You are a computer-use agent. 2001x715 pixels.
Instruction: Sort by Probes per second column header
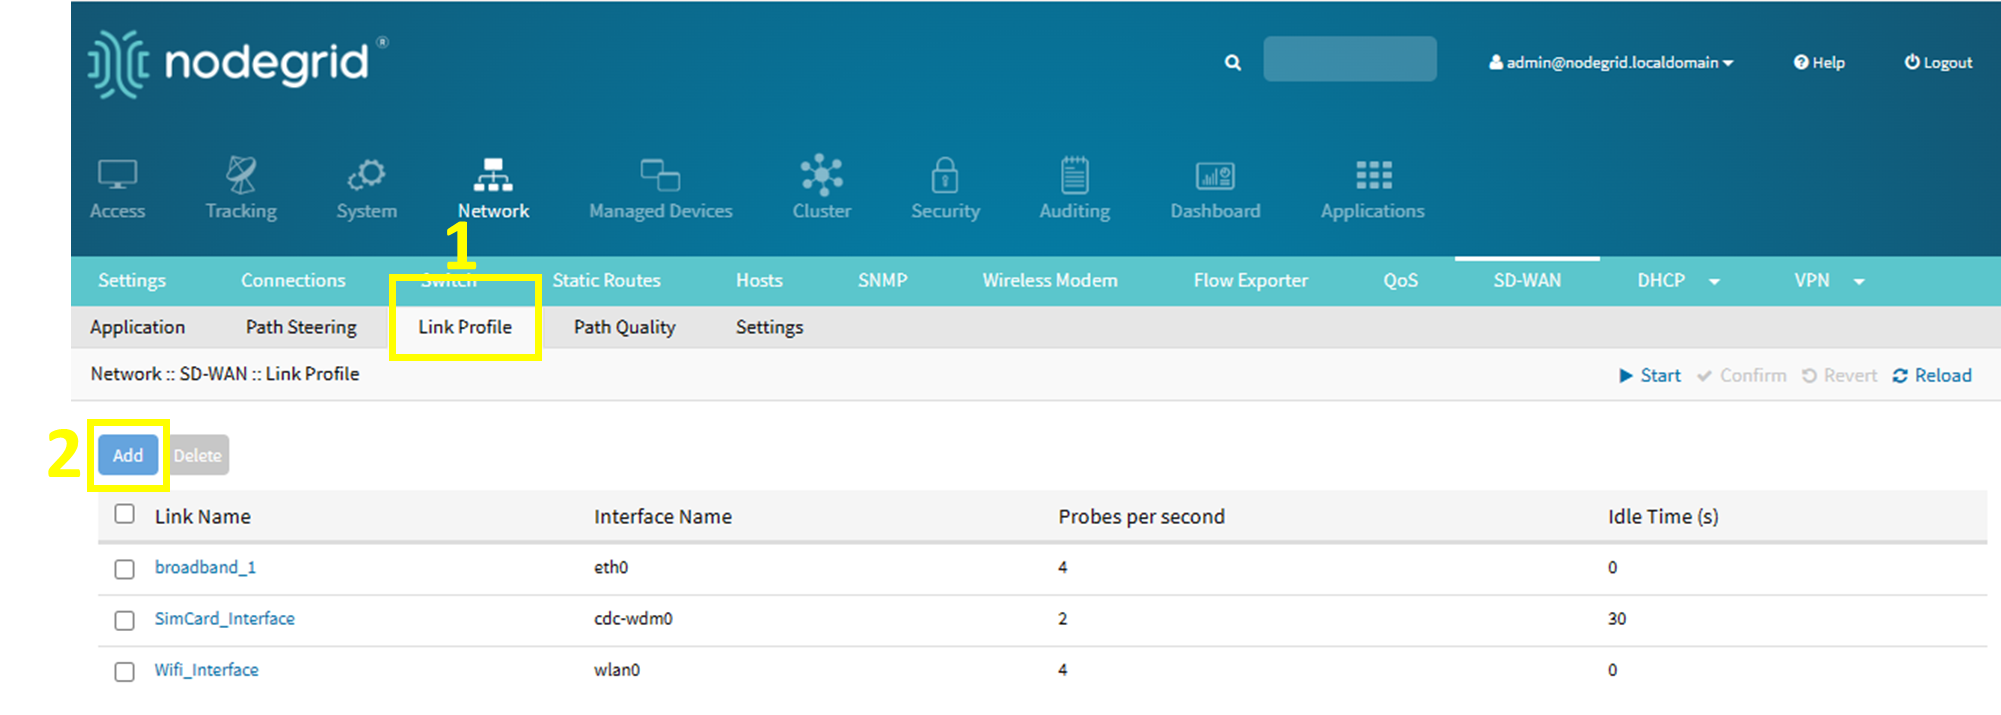(1141, 516)
